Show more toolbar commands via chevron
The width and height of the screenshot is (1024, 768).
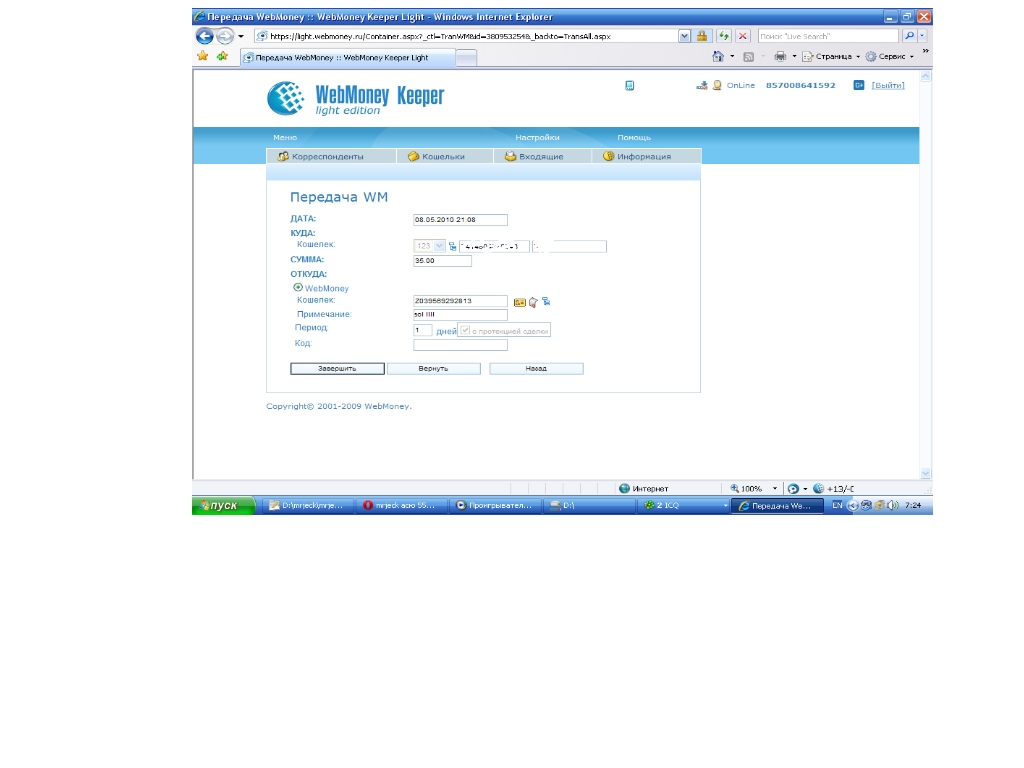pyautogui.click(x=925, y=51)
